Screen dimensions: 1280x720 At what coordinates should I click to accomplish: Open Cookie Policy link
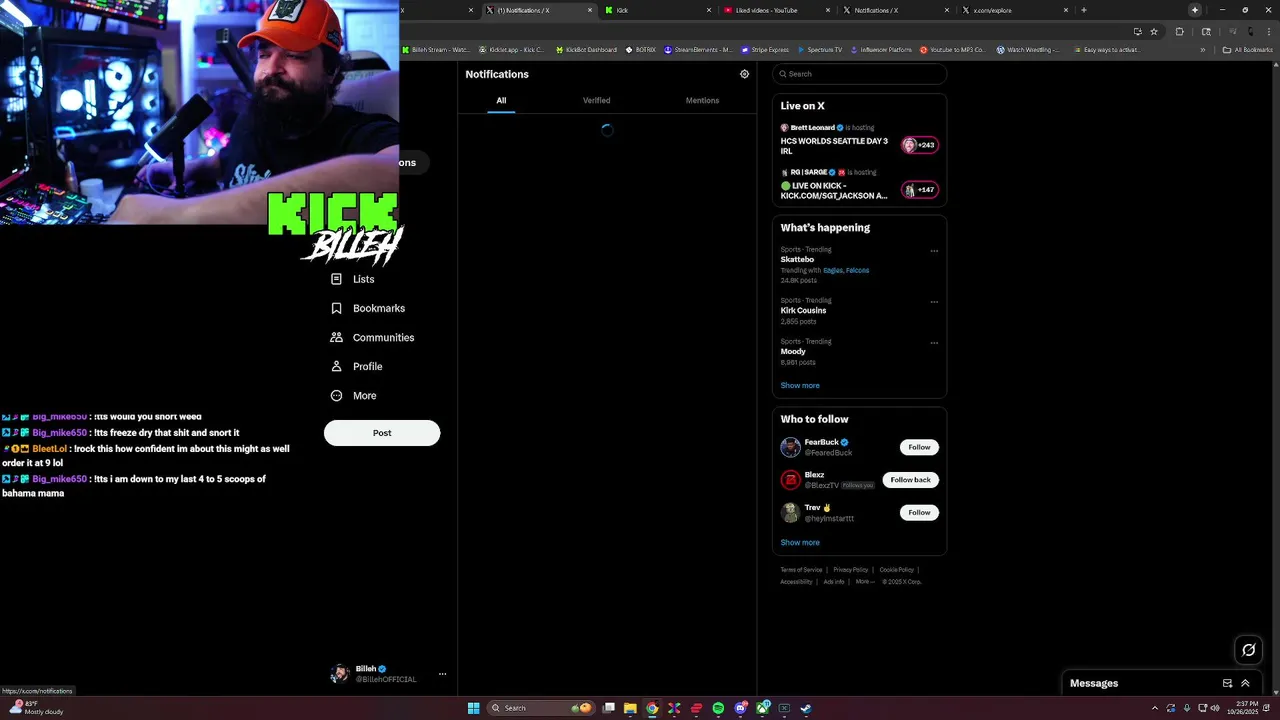pos(897,570)
